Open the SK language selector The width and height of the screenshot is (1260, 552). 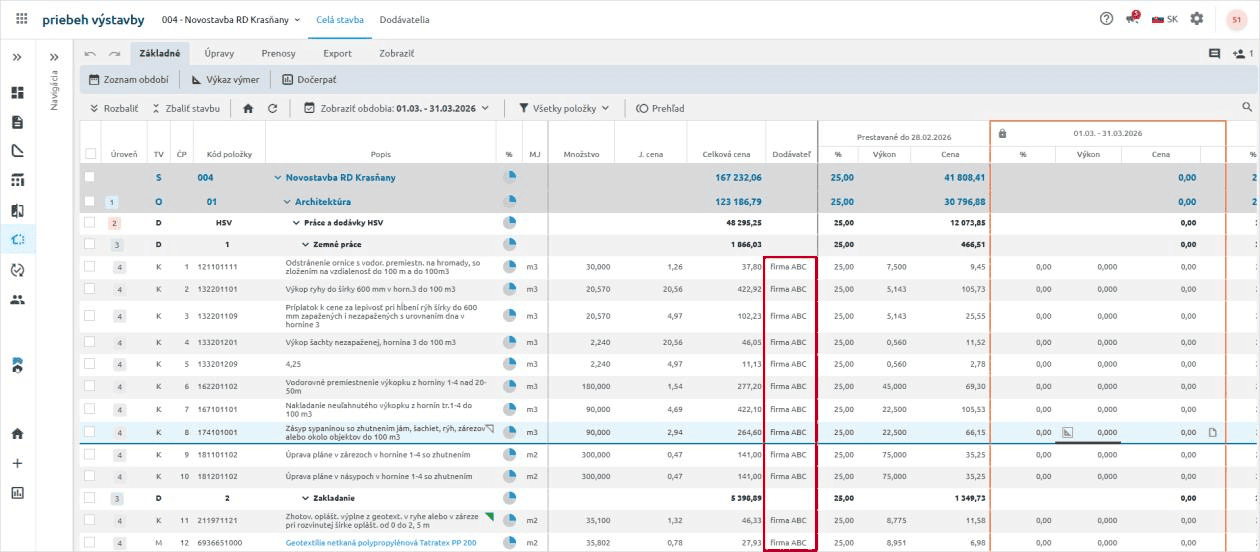click(1165, 19)
